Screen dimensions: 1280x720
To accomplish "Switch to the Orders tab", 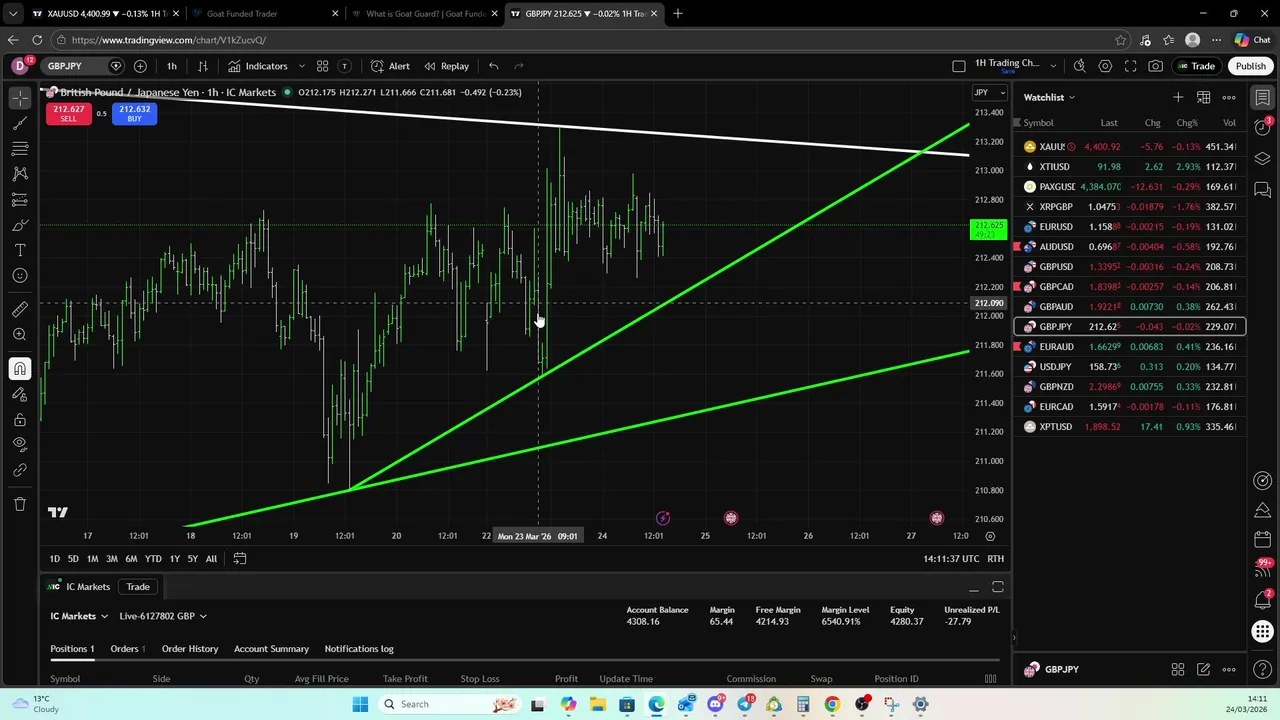I will click(x=127, y=649).
